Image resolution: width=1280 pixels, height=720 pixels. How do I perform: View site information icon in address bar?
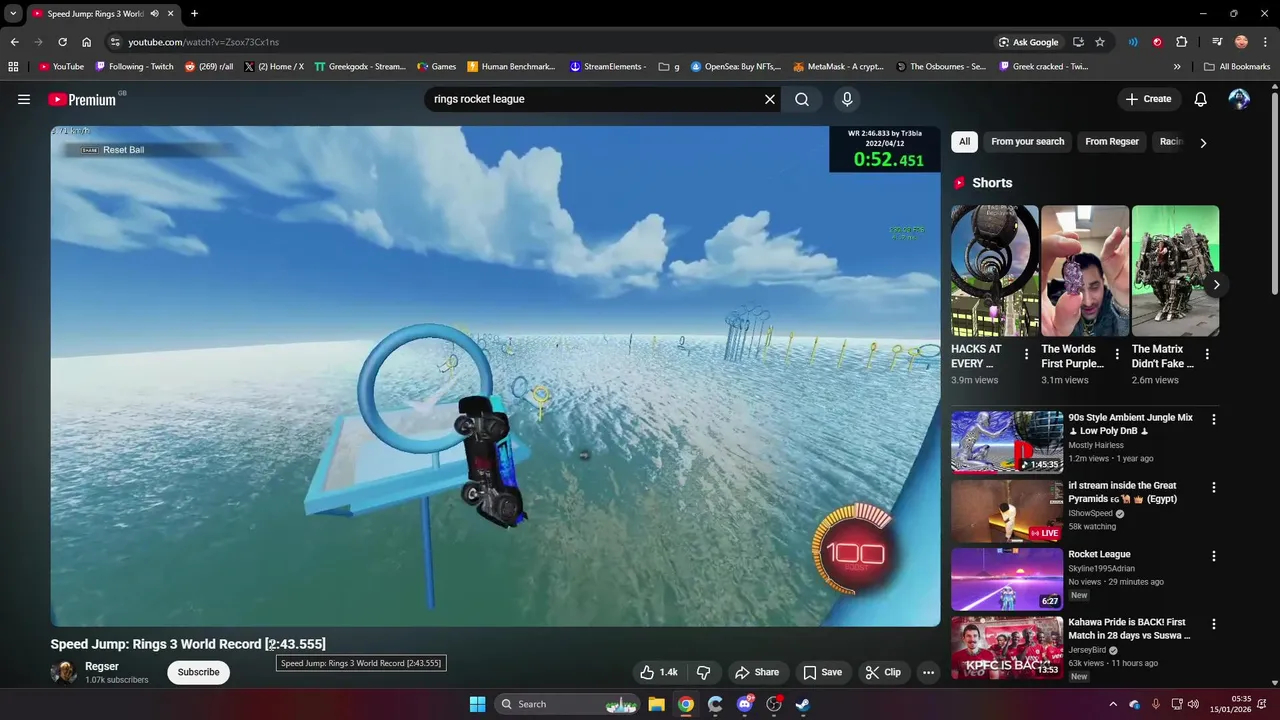[115, 42]
